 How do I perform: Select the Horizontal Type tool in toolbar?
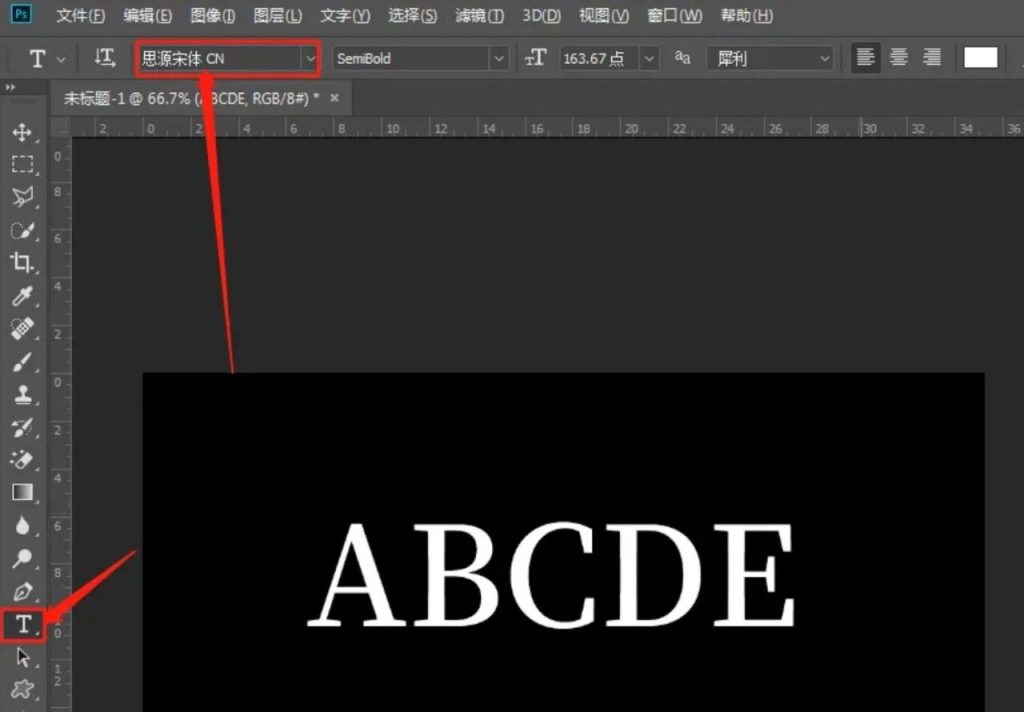pyautogui.click(x=23, y=624)
